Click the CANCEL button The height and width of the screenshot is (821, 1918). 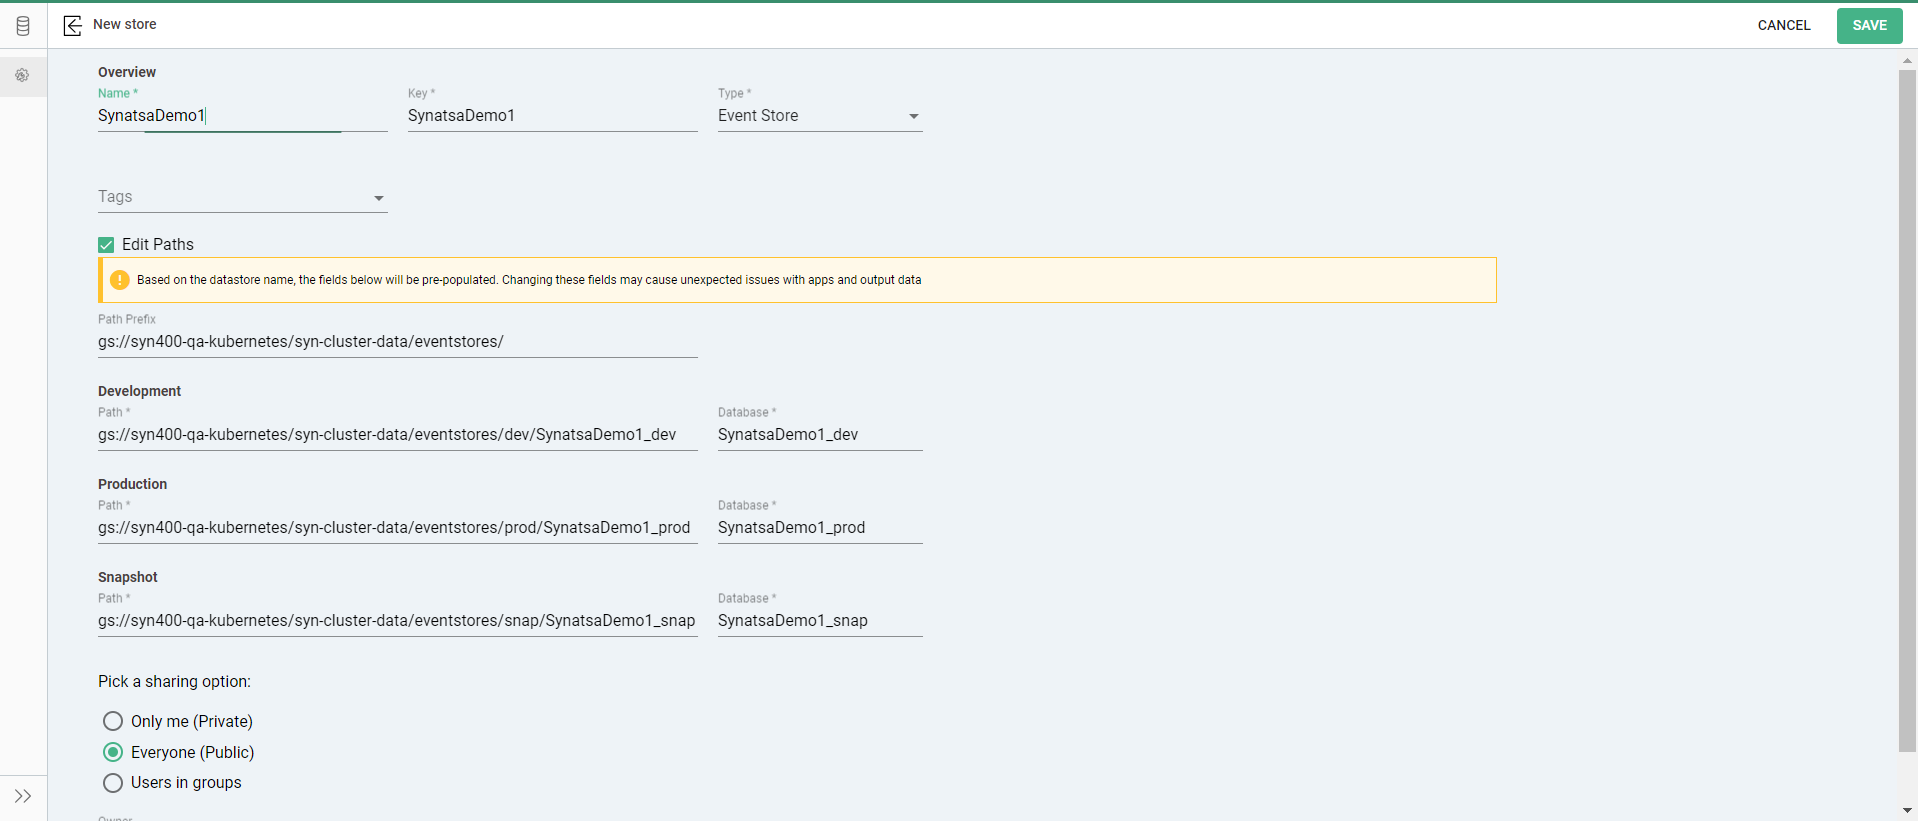click(1783, 25)
